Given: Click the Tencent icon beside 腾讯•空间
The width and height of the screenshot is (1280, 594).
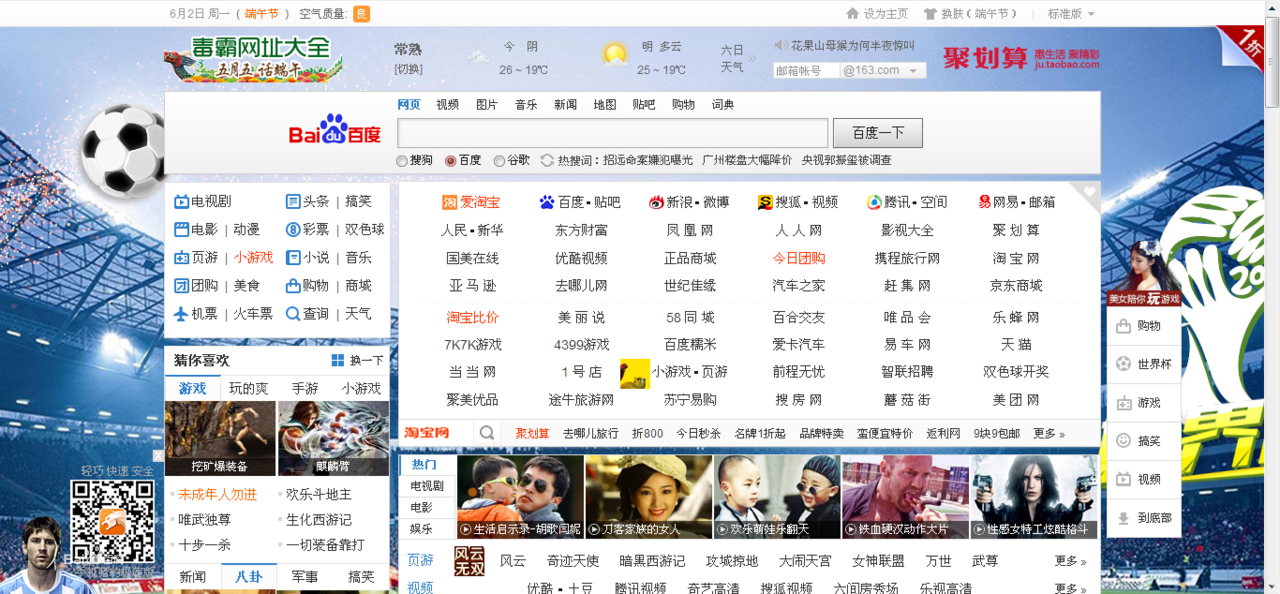Looking at the screenshot, I should pyautogui.click(x=874, y=202).
